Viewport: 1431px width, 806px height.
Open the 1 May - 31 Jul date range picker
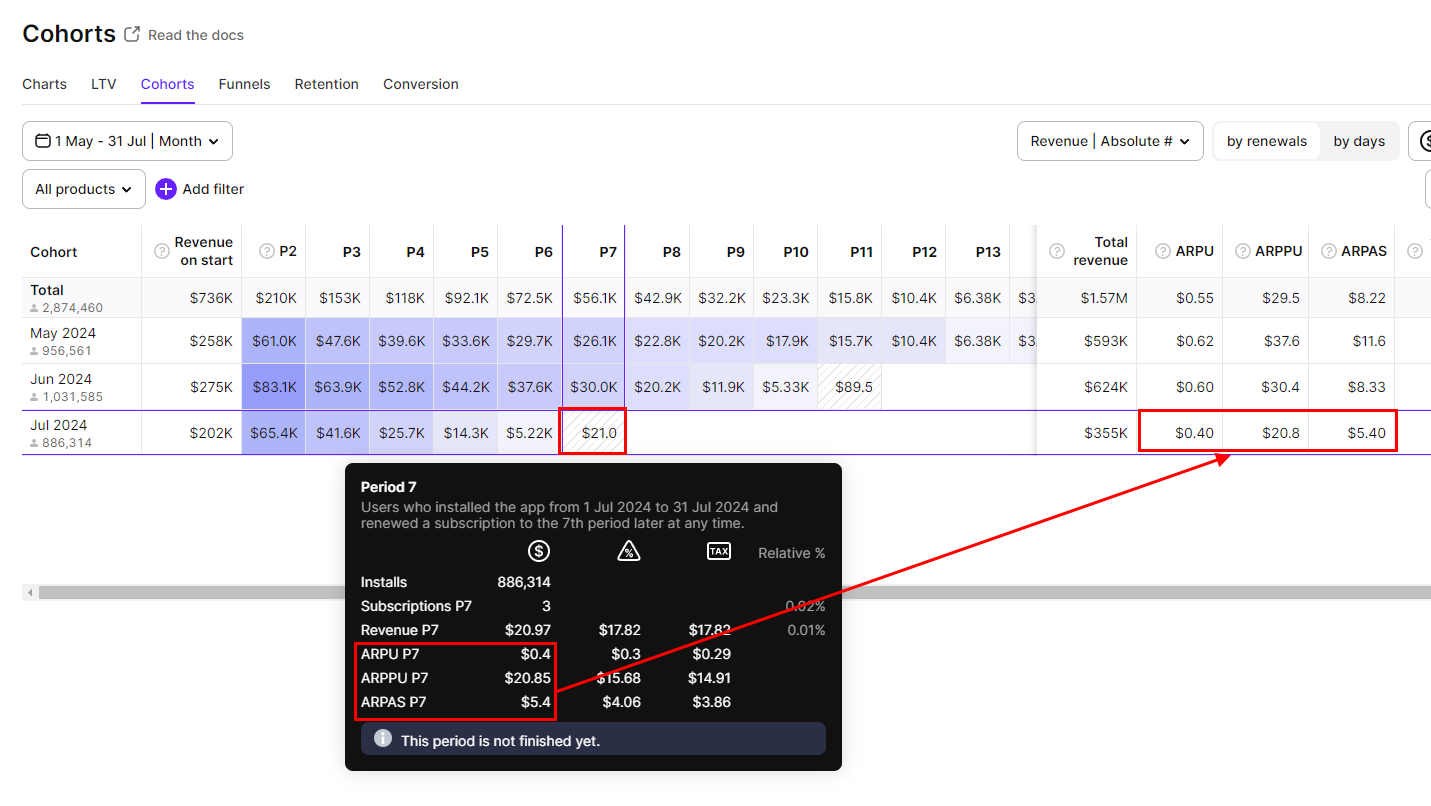tap(128, 141)
